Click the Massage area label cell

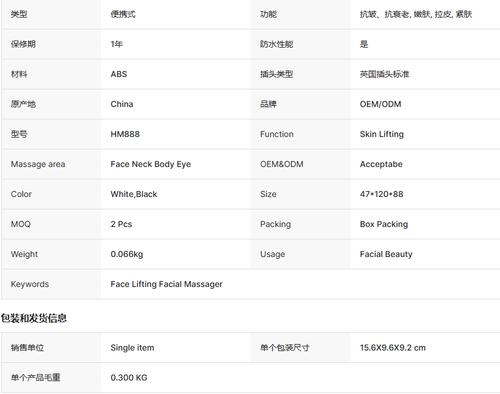[x=51, y=164]
